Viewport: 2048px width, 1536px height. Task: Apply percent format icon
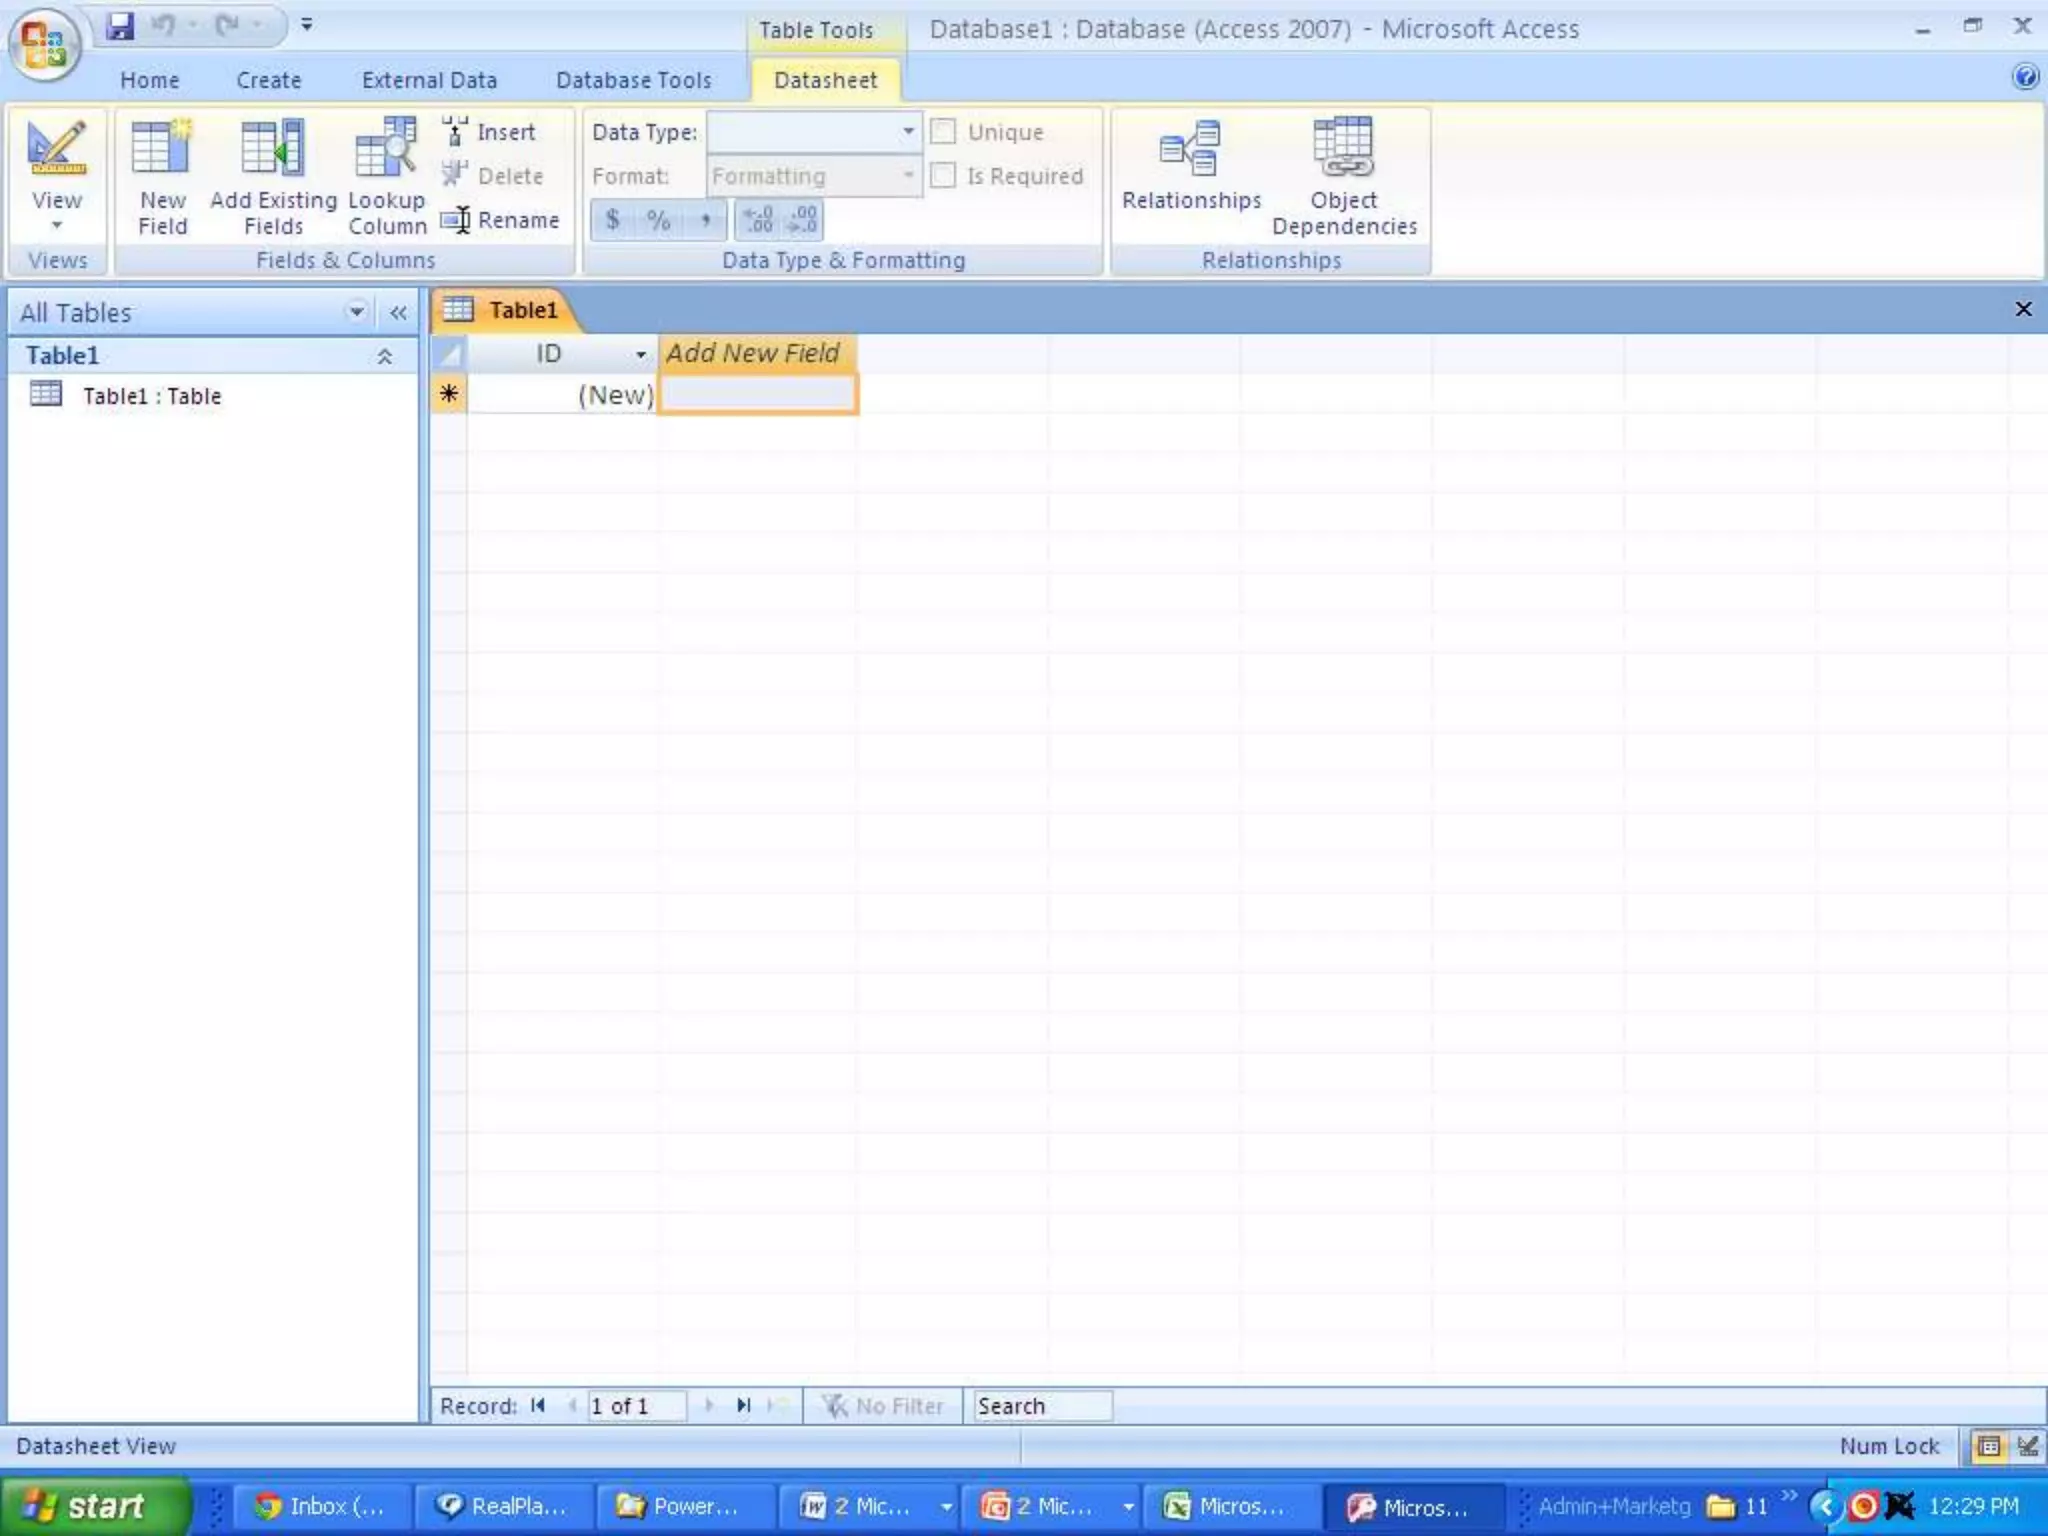pos(658,220)
